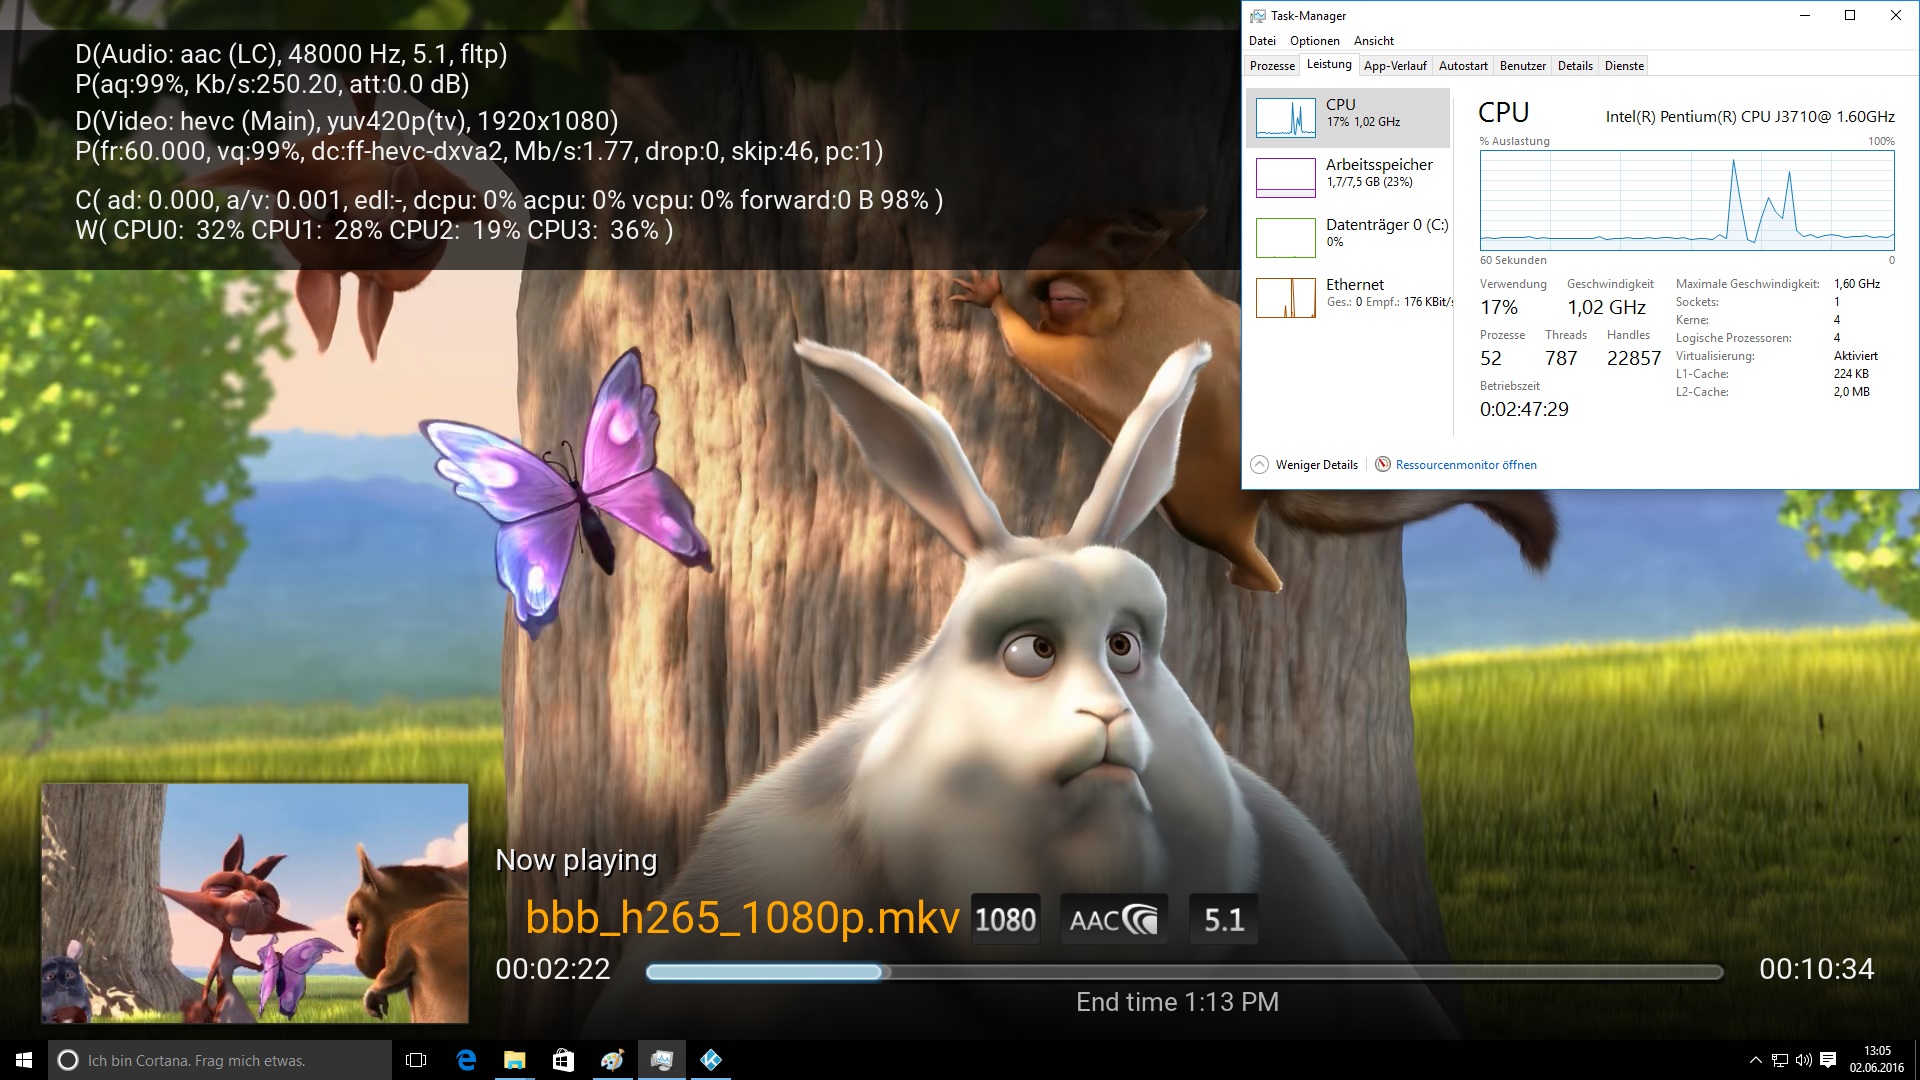
Task: Switch to the Details tab
Action: pyautogui.click(x=1575, y=66)
